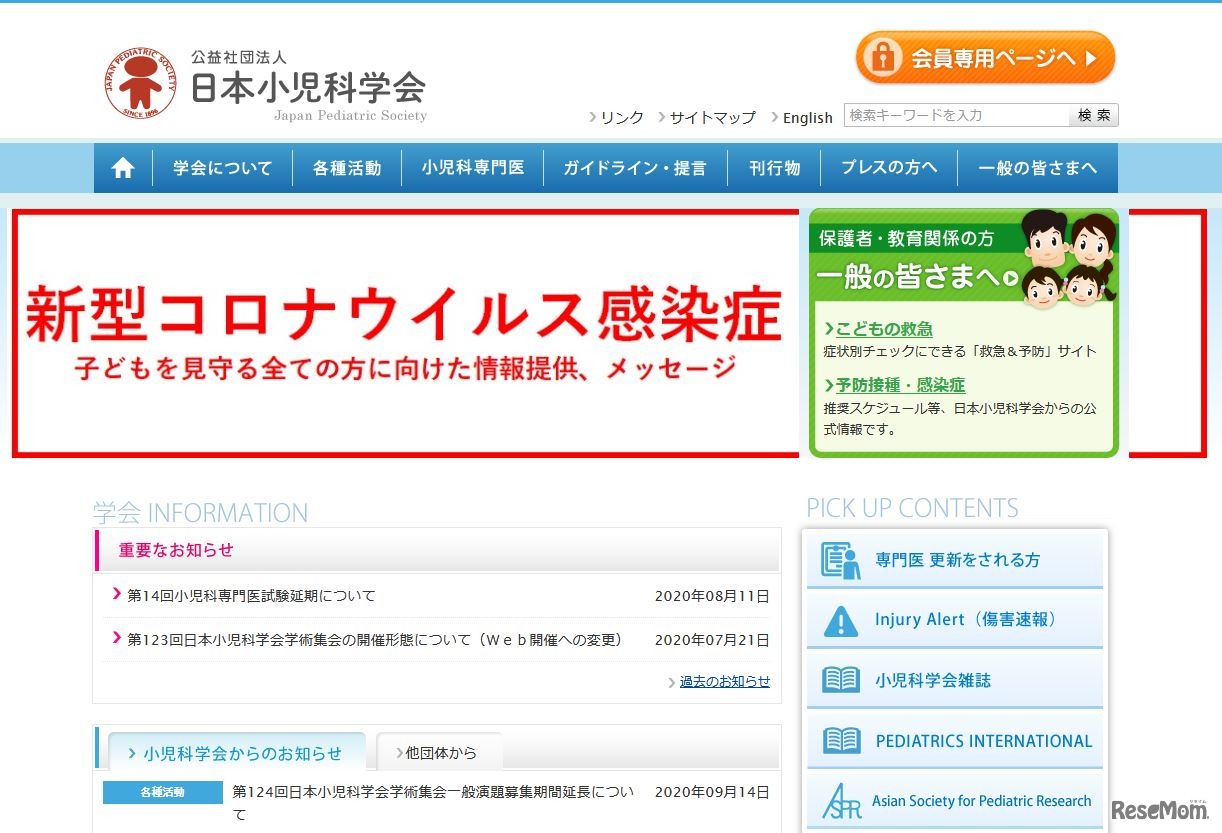Click the lock icon on the member page button
The image size is (1222, 833).
coord(882,58)
